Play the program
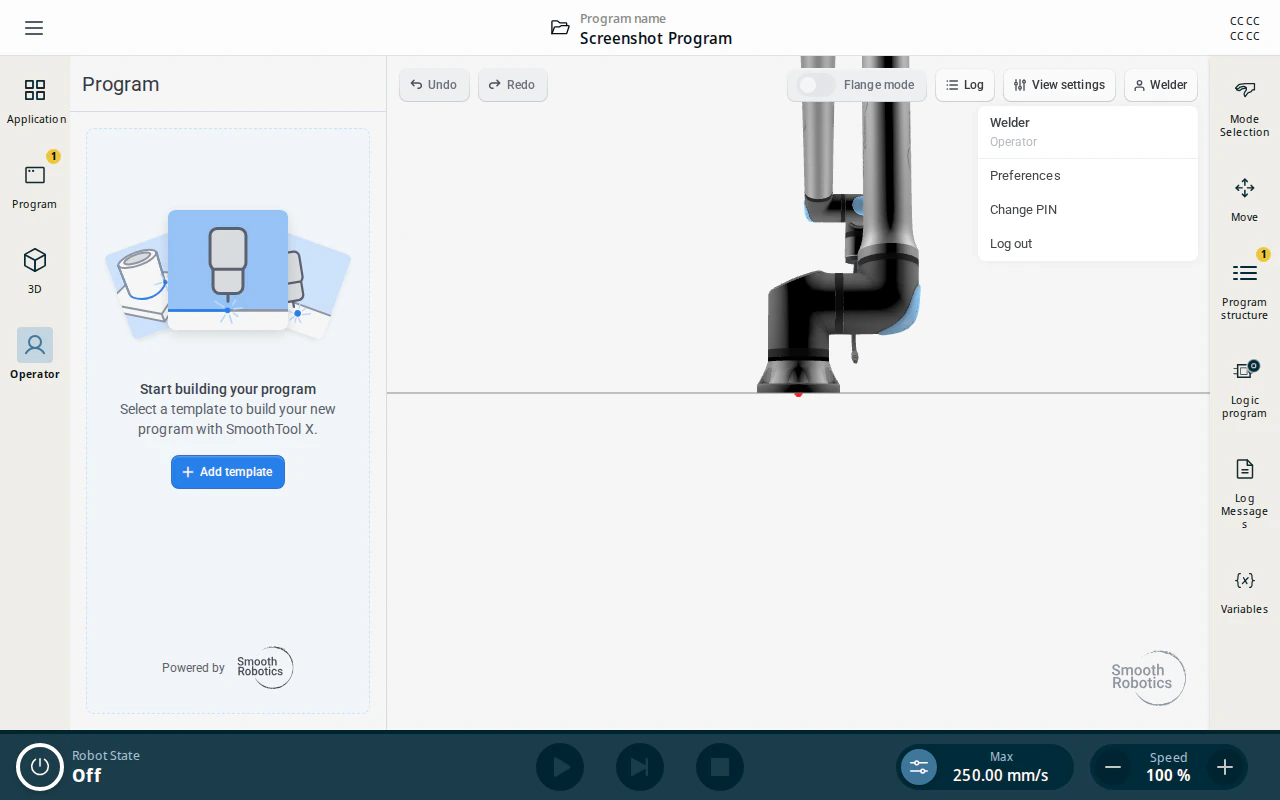1280x800 pixels. click(x=560, y=767)
